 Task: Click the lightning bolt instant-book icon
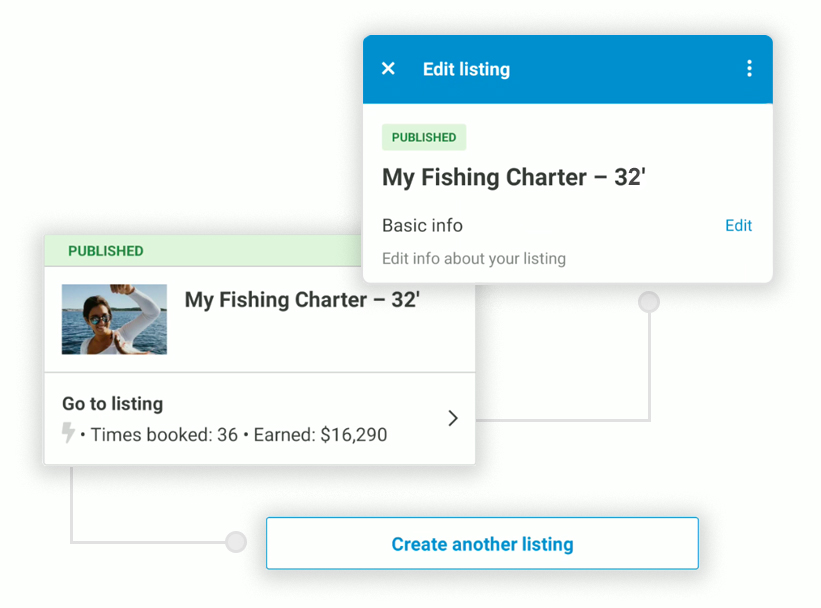(x=68, y=434)
